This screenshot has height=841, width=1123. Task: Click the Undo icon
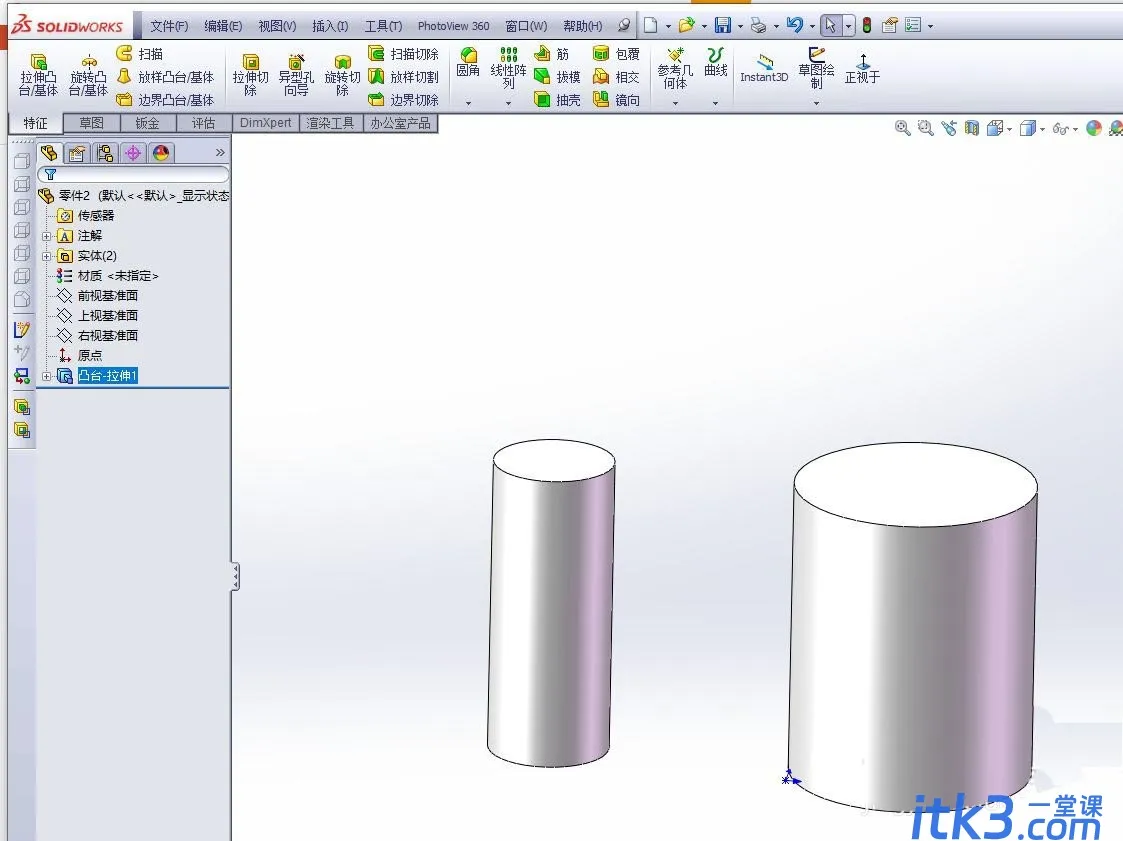pyautogui.click(x=794, y=26)
